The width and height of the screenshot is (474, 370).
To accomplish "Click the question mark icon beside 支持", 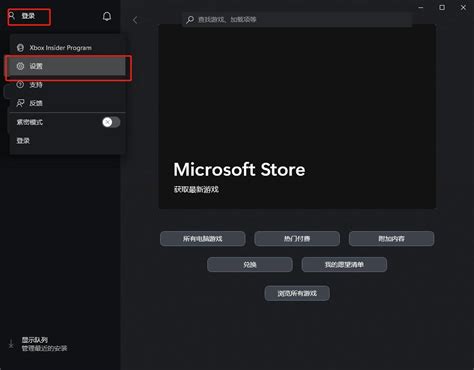I will click(20, 84).
